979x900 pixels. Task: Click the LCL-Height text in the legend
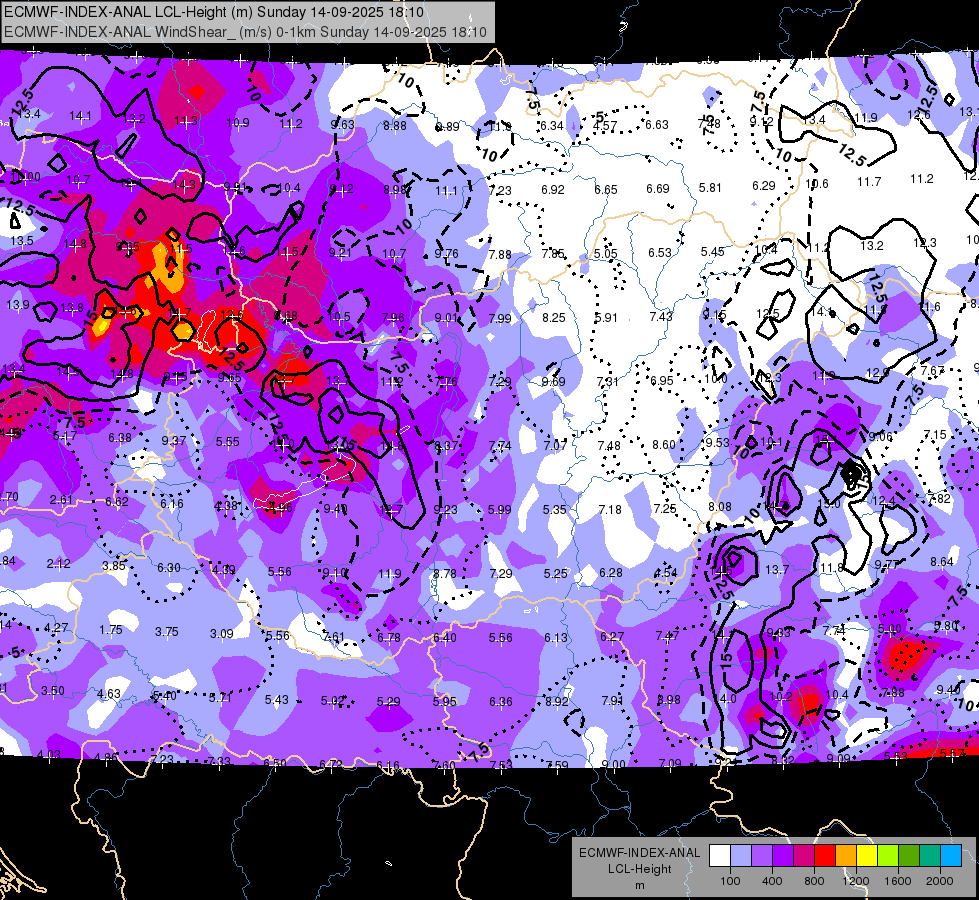[x=639, y=869]
